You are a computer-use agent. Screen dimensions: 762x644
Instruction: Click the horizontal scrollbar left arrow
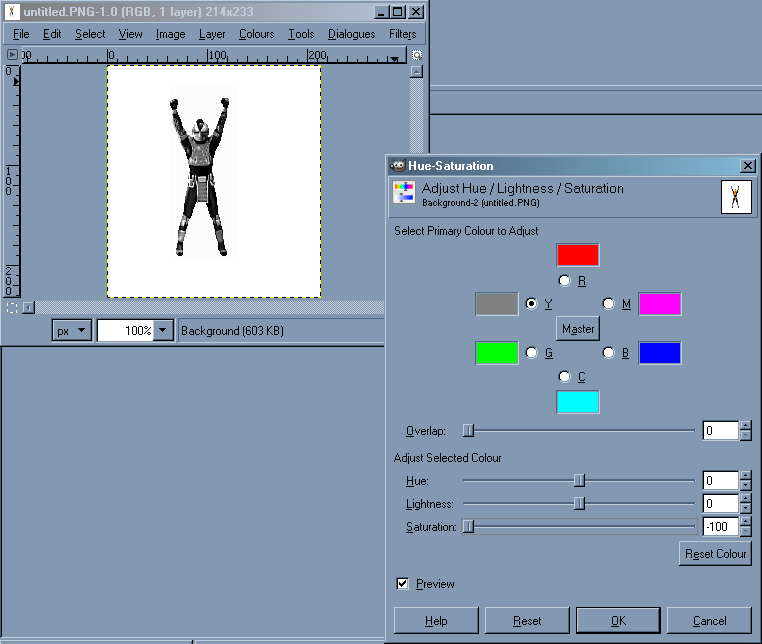pos(28,307)
